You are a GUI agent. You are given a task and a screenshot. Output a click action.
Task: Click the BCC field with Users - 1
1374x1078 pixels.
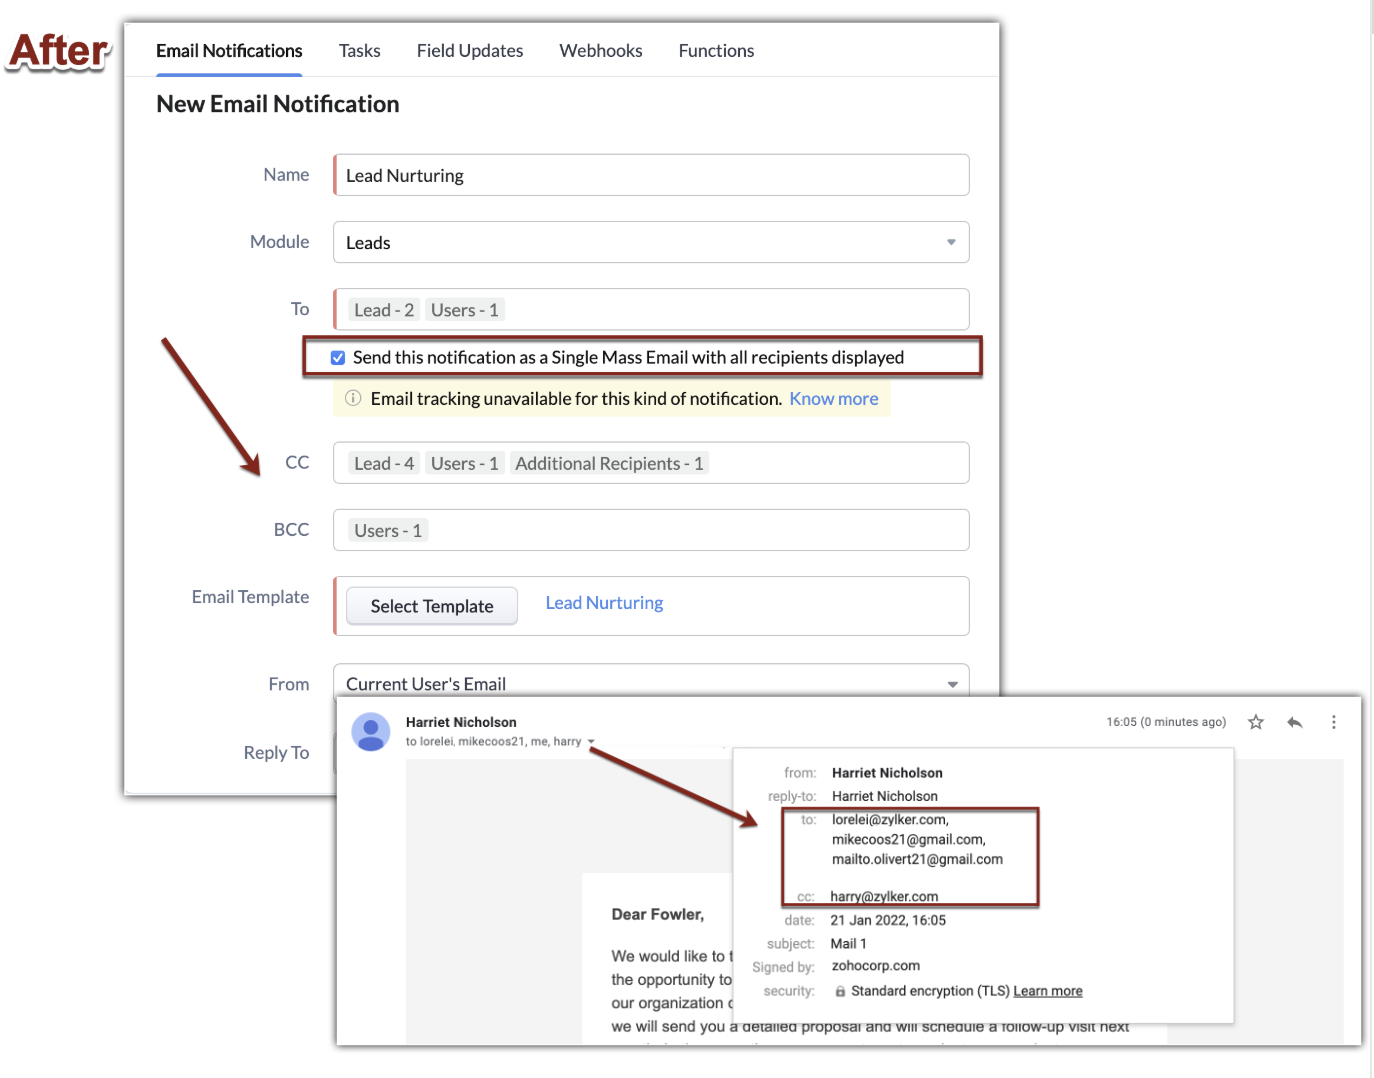coord(650,530)
